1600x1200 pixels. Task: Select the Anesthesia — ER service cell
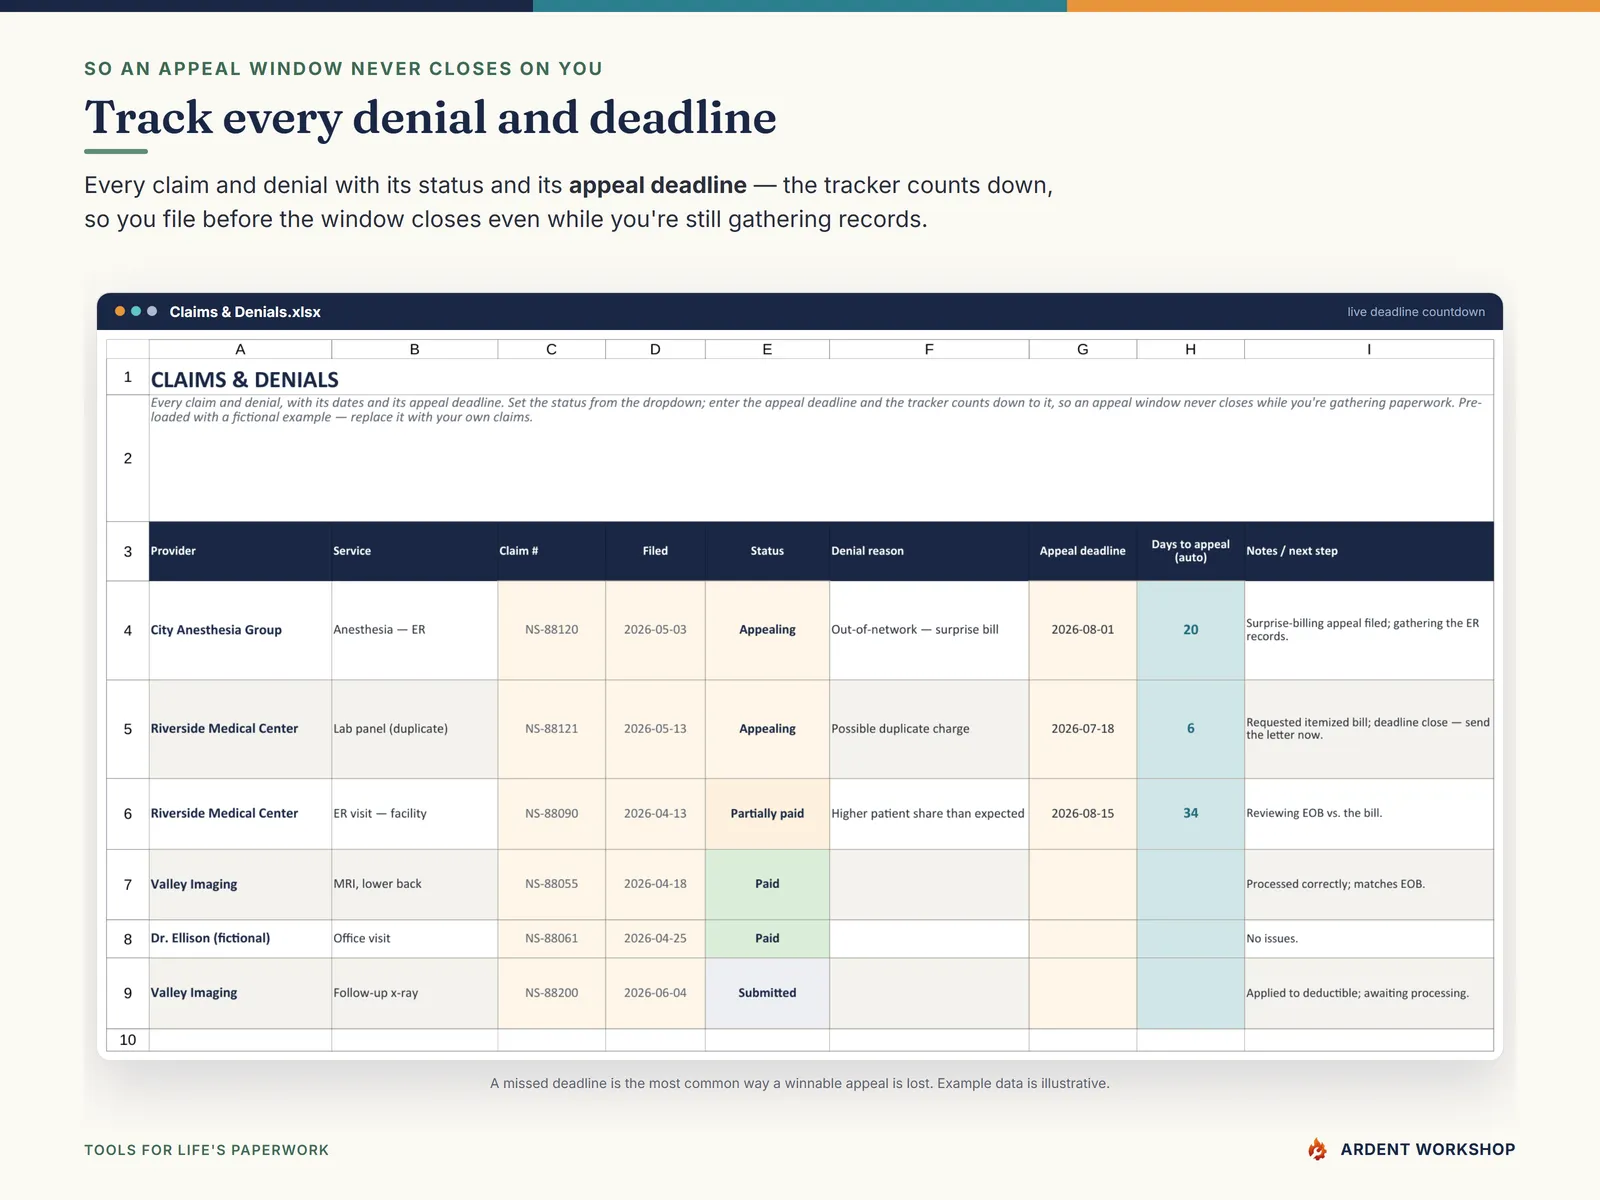[415, 630]
